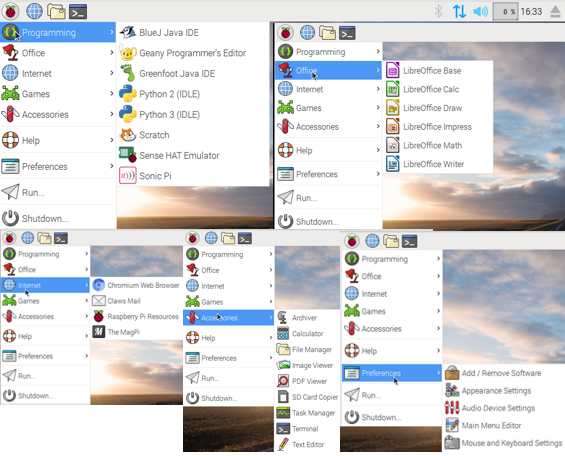
Task: Open Raspberry Pi Resources
Action: click(136, 316)
